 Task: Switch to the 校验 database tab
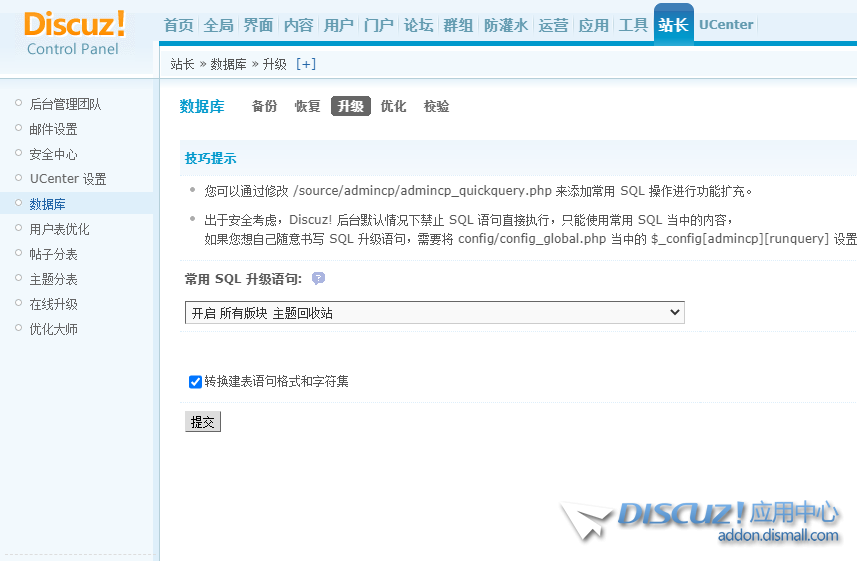(437, 106)
